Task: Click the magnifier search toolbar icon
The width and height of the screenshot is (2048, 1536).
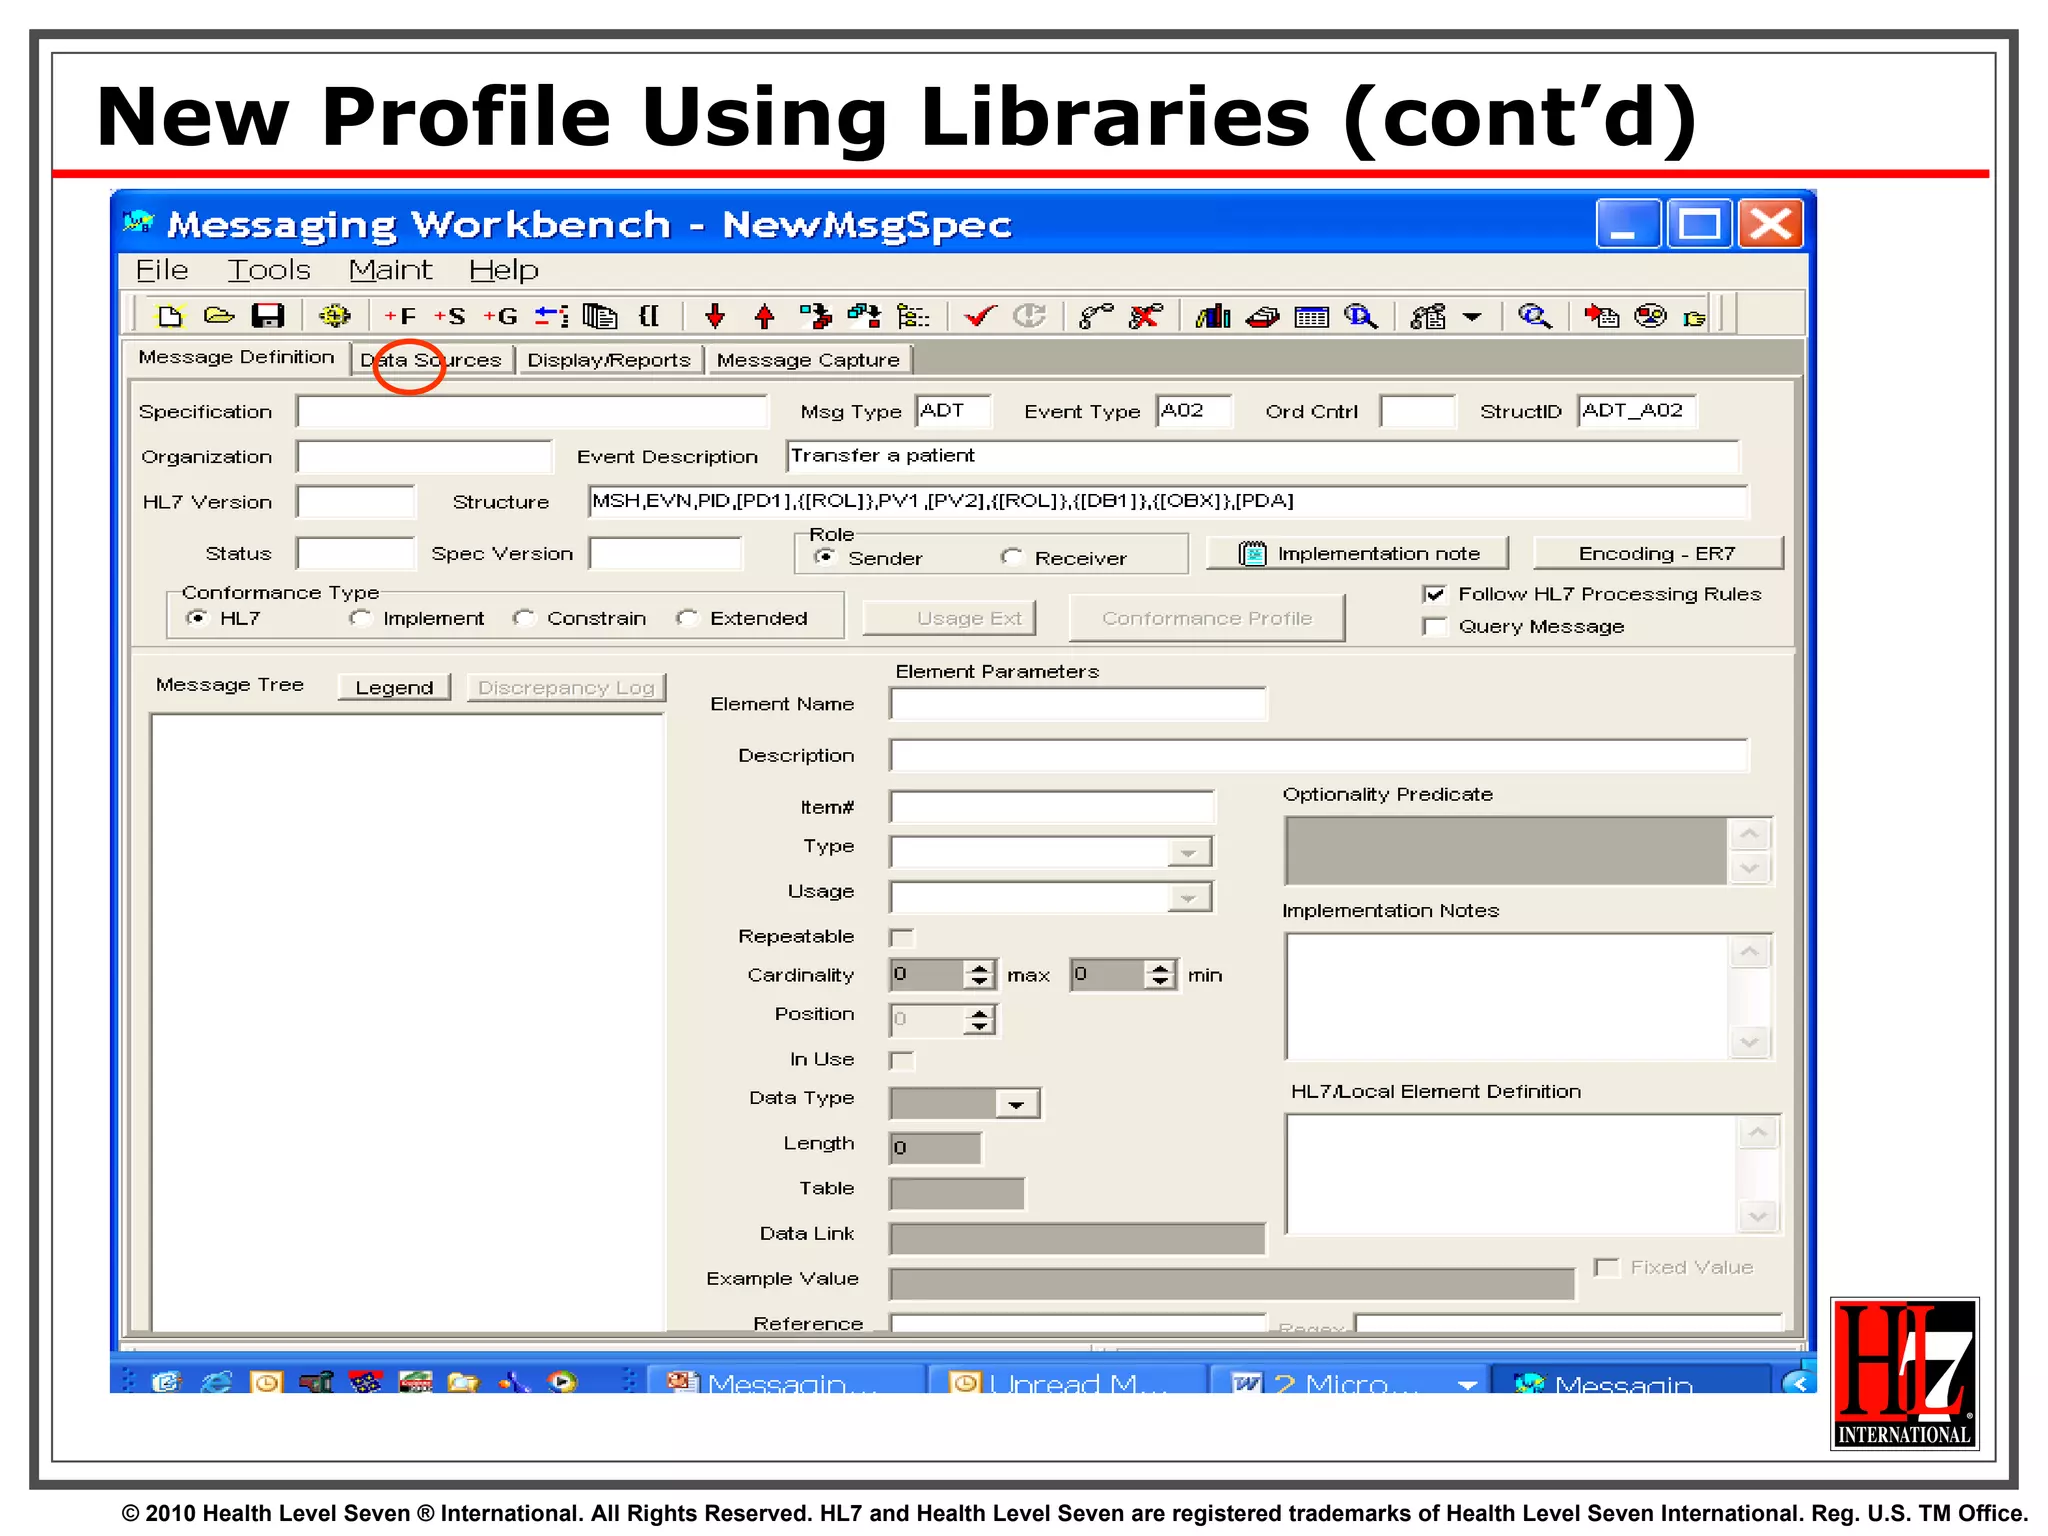Action: [1534, 317]
